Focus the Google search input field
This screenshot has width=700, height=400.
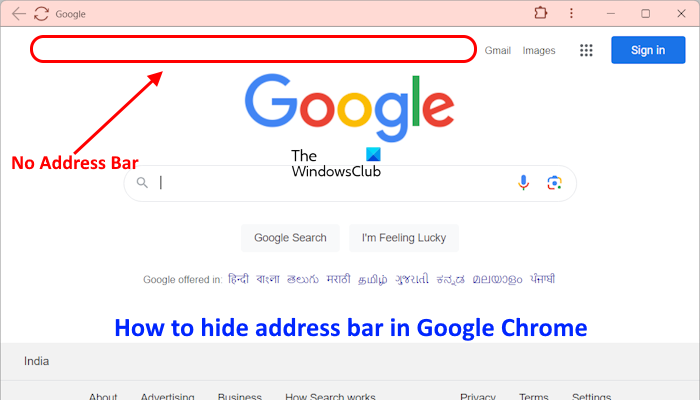point(335,183)
